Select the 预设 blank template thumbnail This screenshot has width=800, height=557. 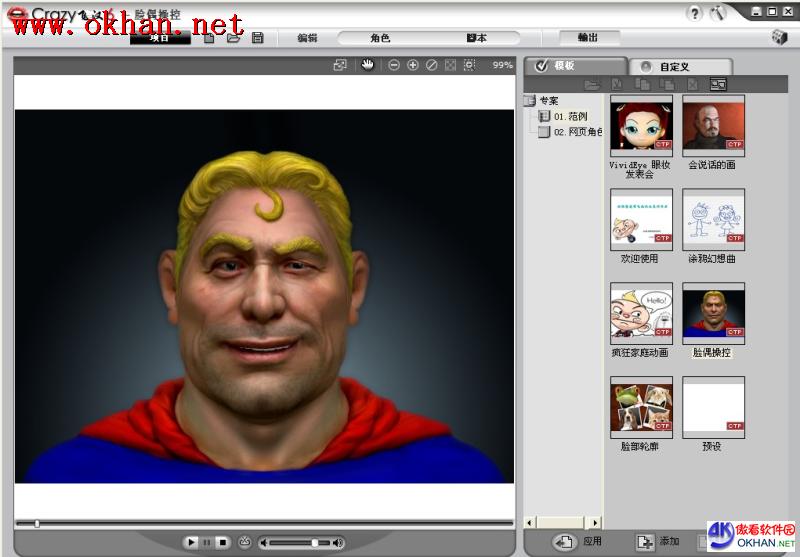(x=713, y=407)
